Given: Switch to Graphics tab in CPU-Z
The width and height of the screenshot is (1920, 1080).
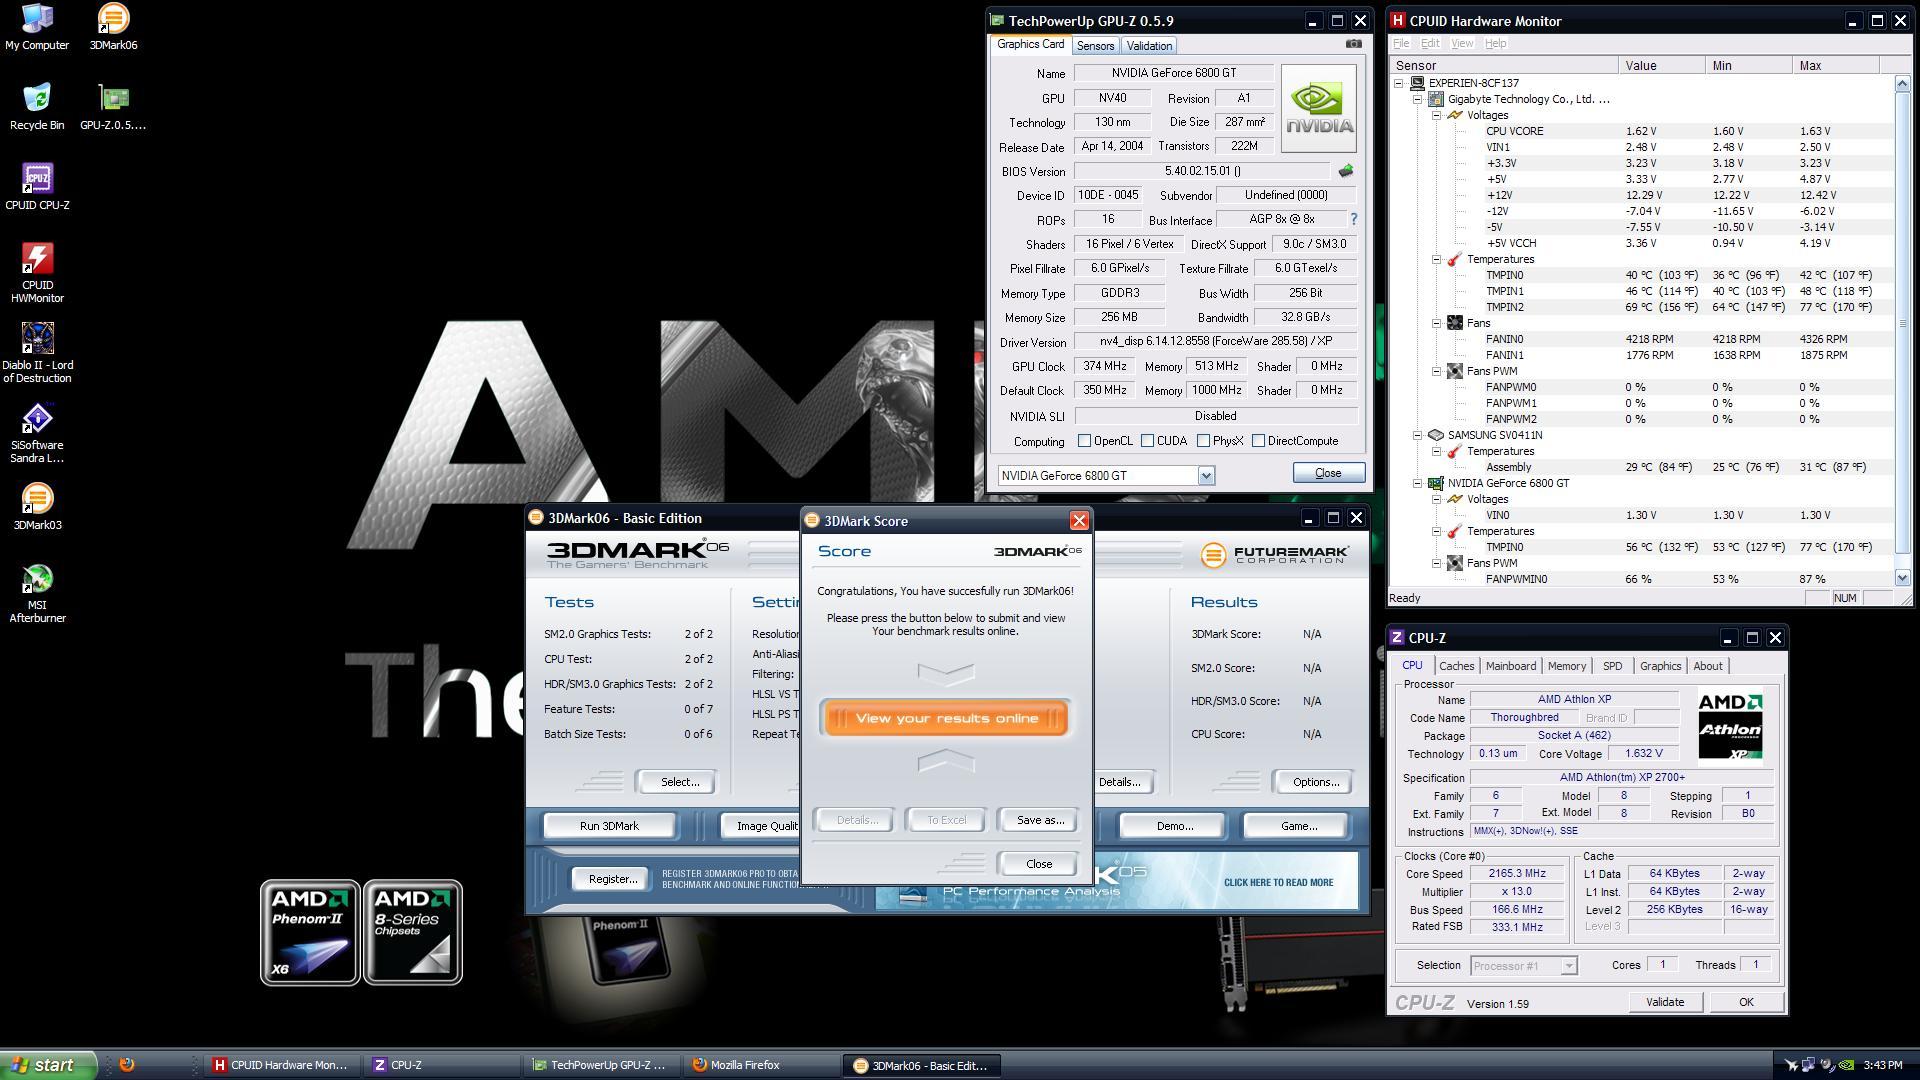Looking at the screenshot, I should click(1660, 666).
